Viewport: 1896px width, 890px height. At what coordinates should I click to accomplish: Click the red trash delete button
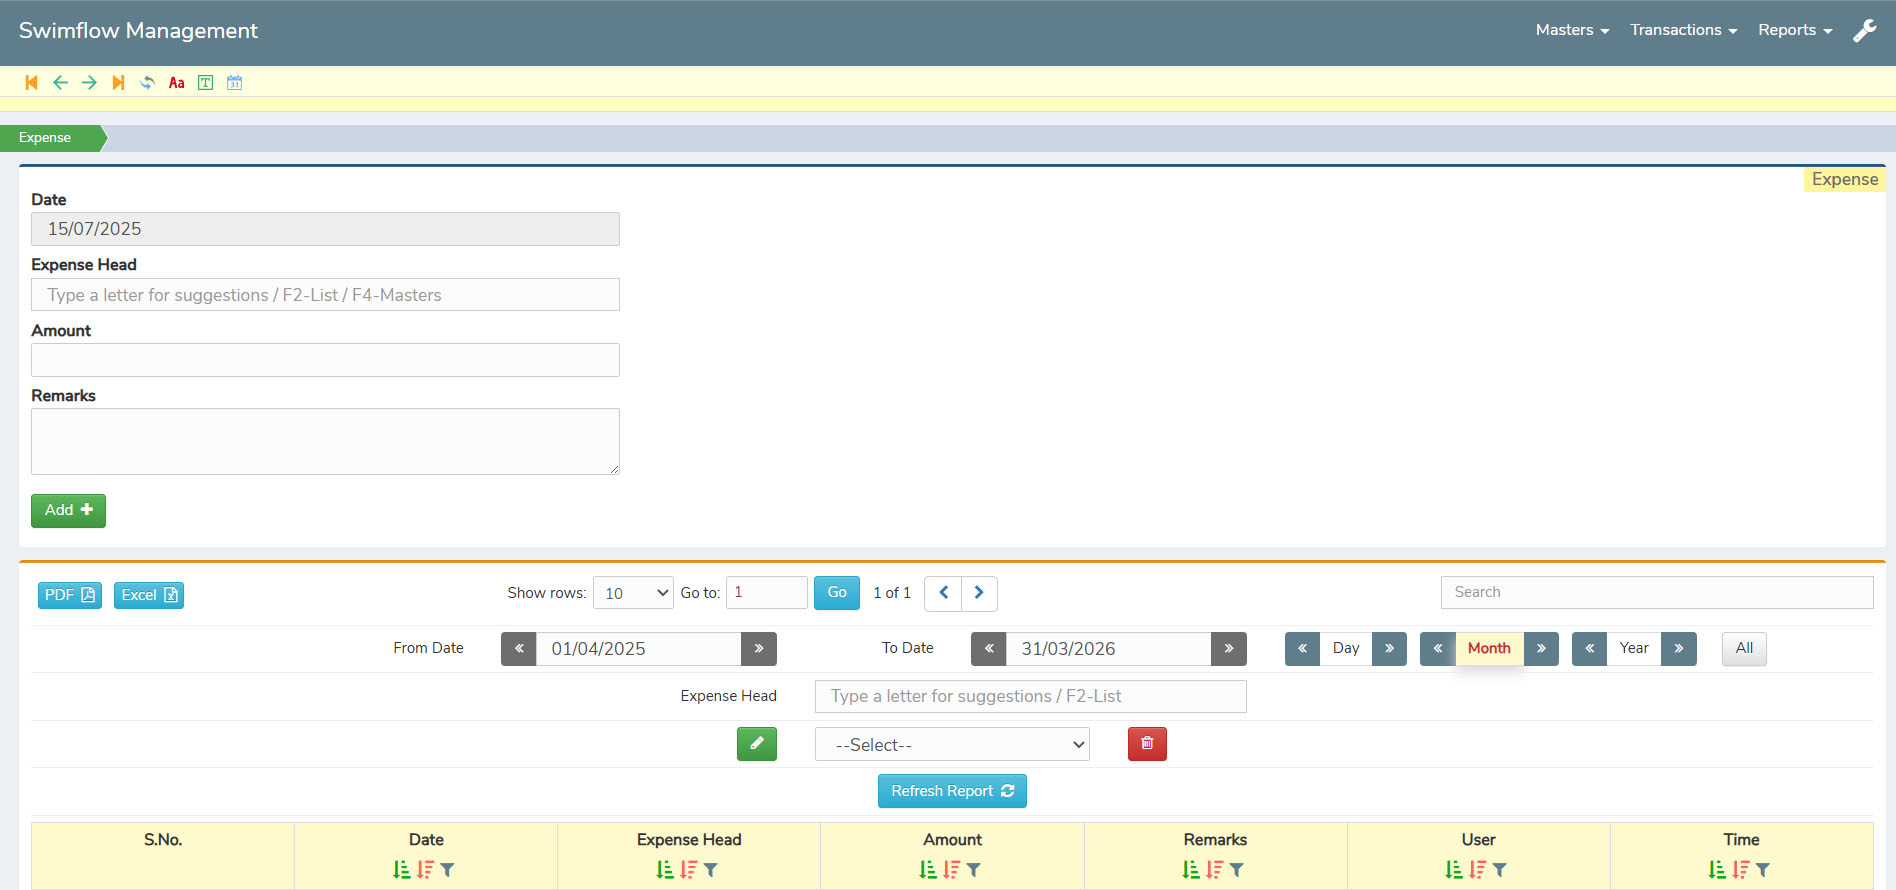pos(1147,744)
